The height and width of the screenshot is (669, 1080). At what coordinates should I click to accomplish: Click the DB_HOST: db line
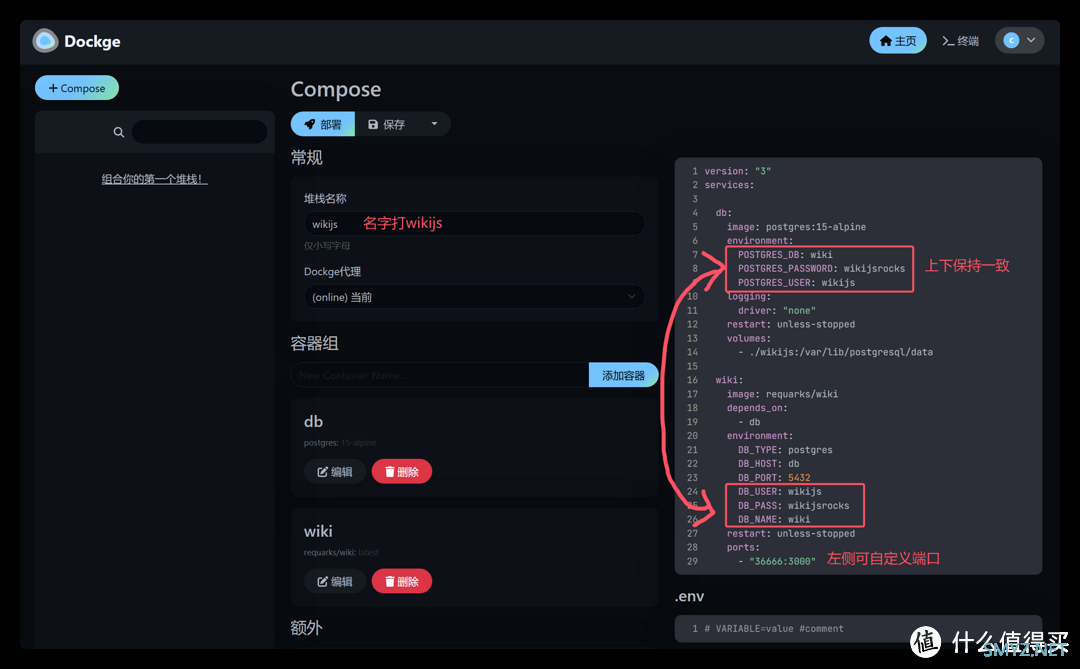pyautogui.click(x=768, y=464)
